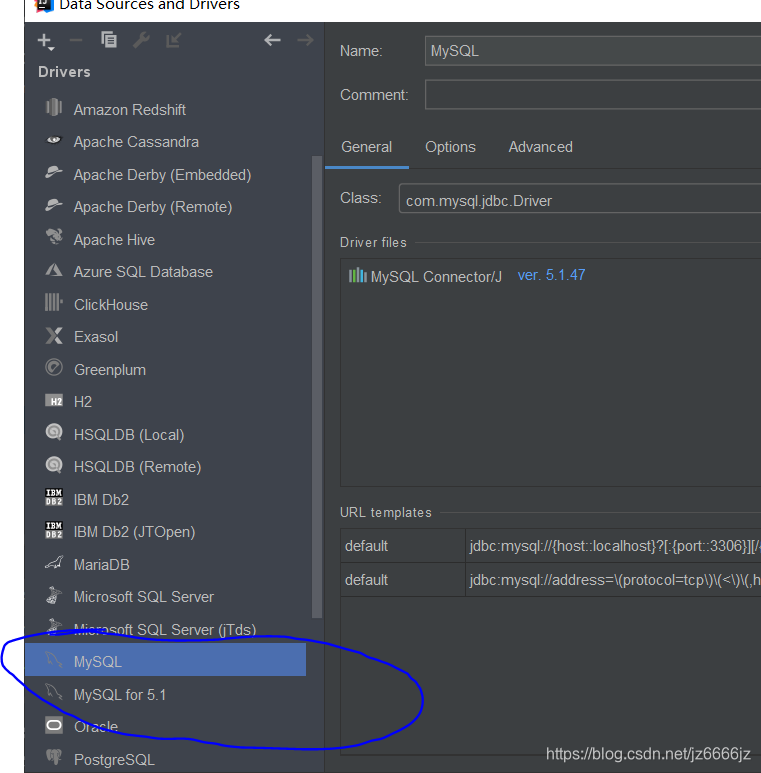Select the highlighted MySQL driver
761x773 pixels.
(x=166, y=660)
